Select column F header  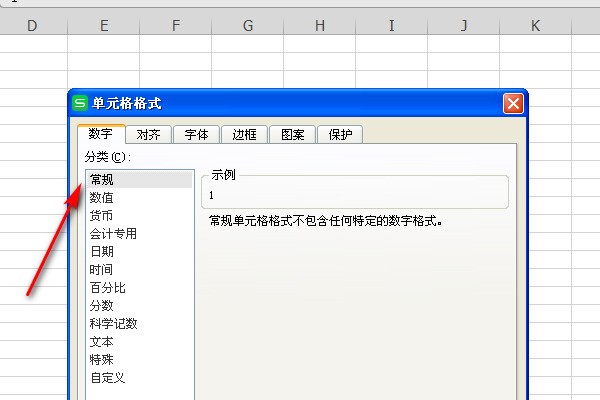[176, 26]
